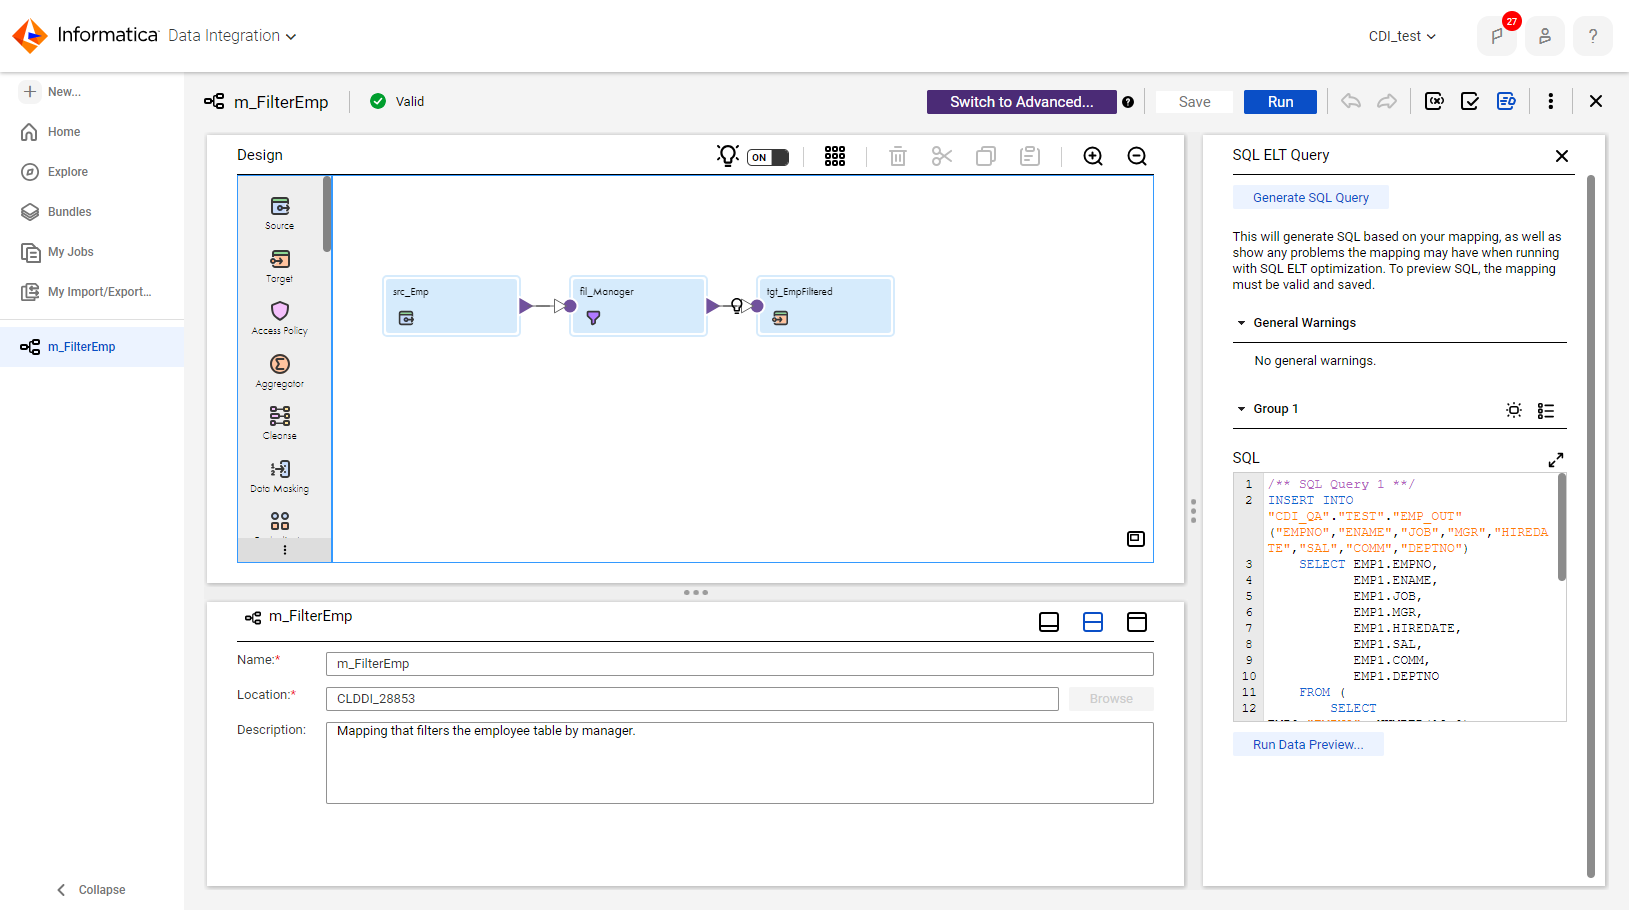This screenshot has height=910, width=1629.
Task: Select split properties panel layout
Action: pyautogui.click(x=1093, y=622)
